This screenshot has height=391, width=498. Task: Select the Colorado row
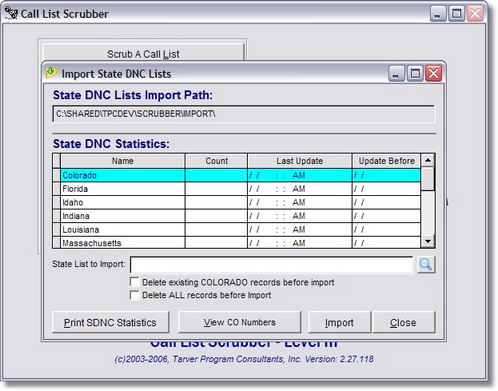(237, 175)
